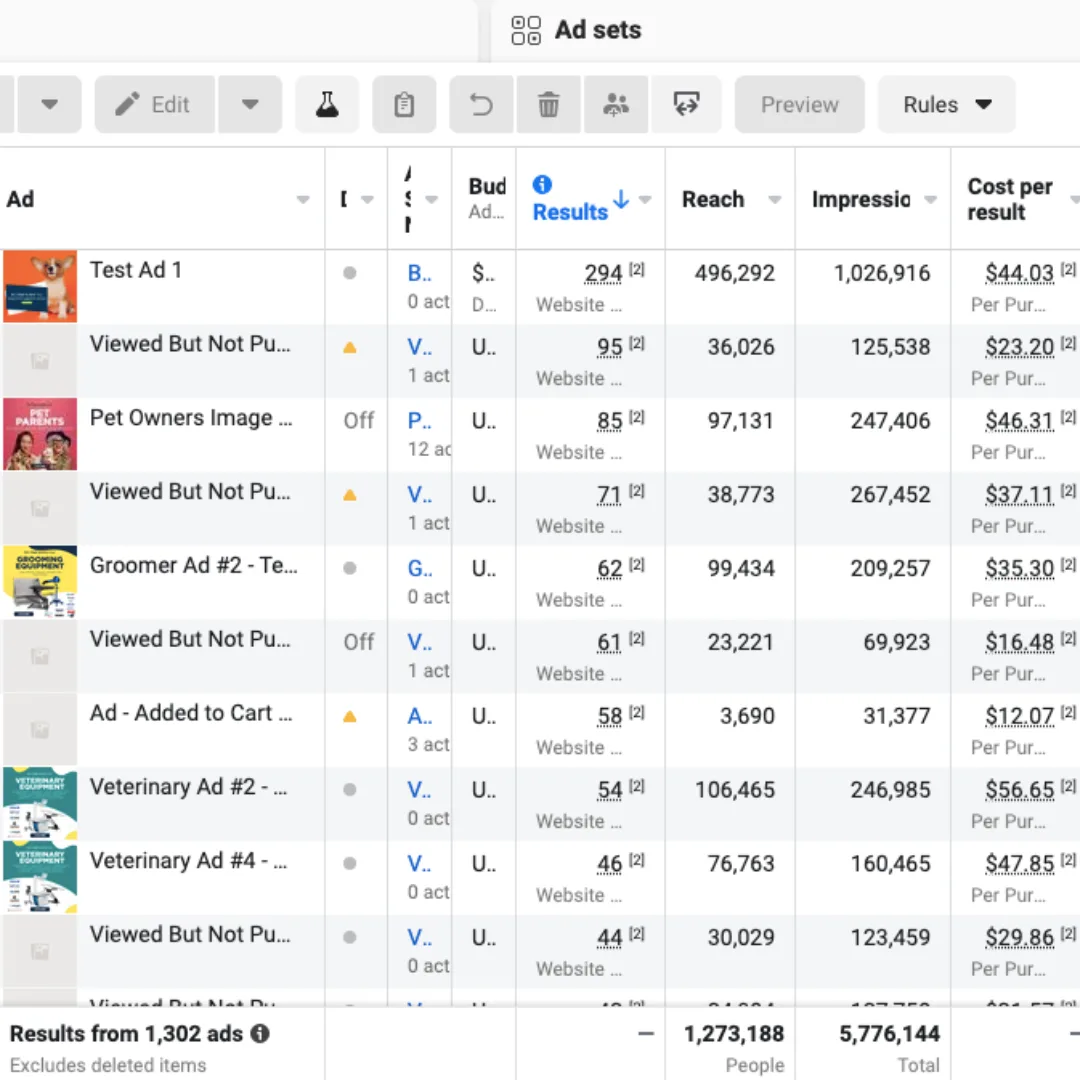Click the Undo changes icon
Viewport: 1080px width, 1080px height.
pyautogui.click(x=481, y=104)
